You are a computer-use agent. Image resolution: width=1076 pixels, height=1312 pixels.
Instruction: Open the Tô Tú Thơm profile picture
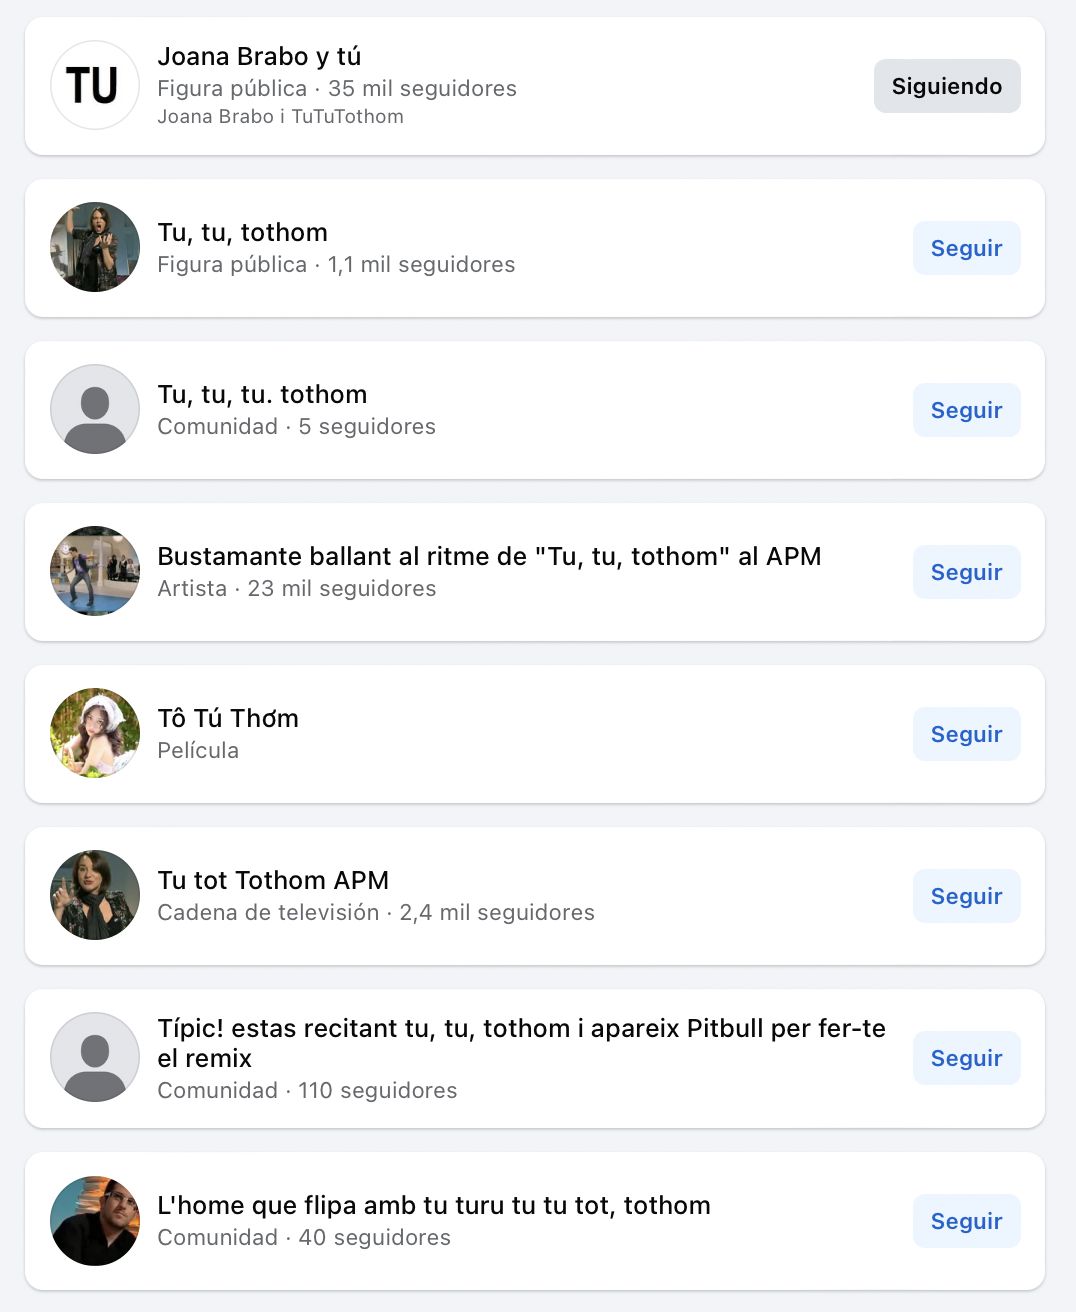tap(95, 733)
